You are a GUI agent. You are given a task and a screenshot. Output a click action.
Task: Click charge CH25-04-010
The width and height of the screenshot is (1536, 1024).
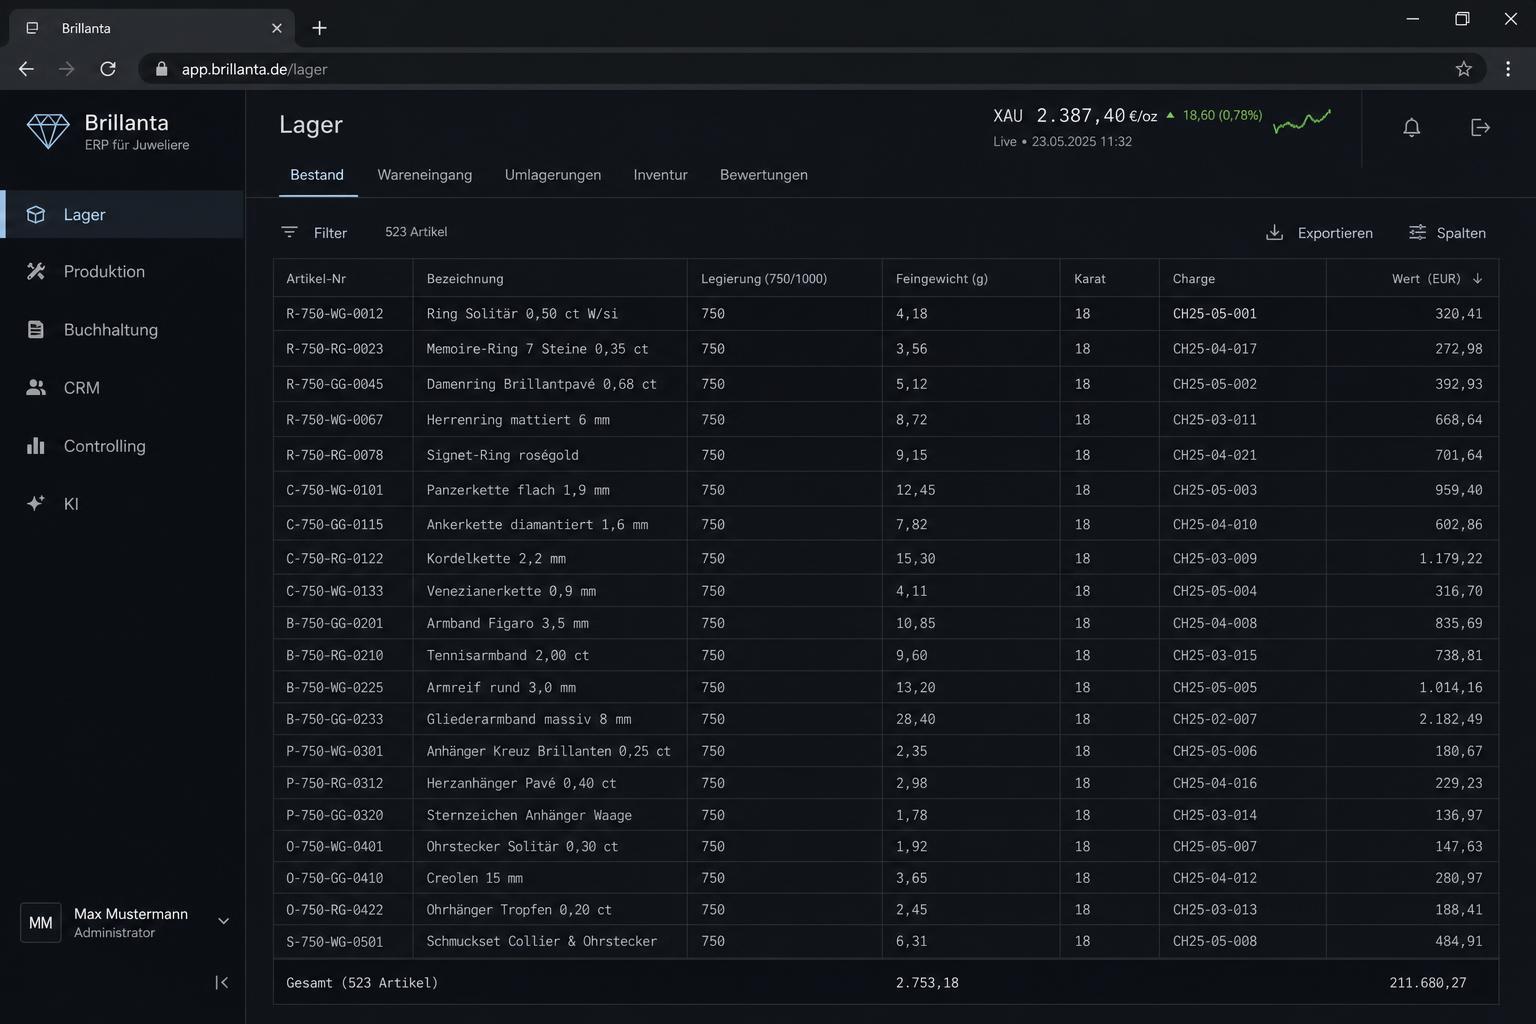coord(1214,524)
